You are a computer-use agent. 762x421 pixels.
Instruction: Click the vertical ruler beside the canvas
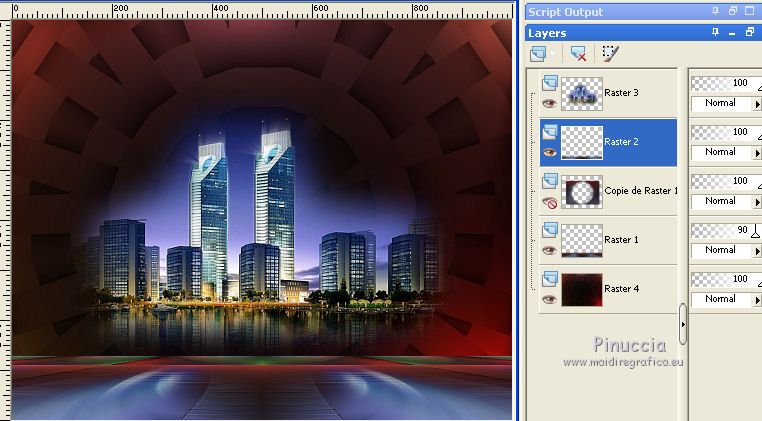5,220
